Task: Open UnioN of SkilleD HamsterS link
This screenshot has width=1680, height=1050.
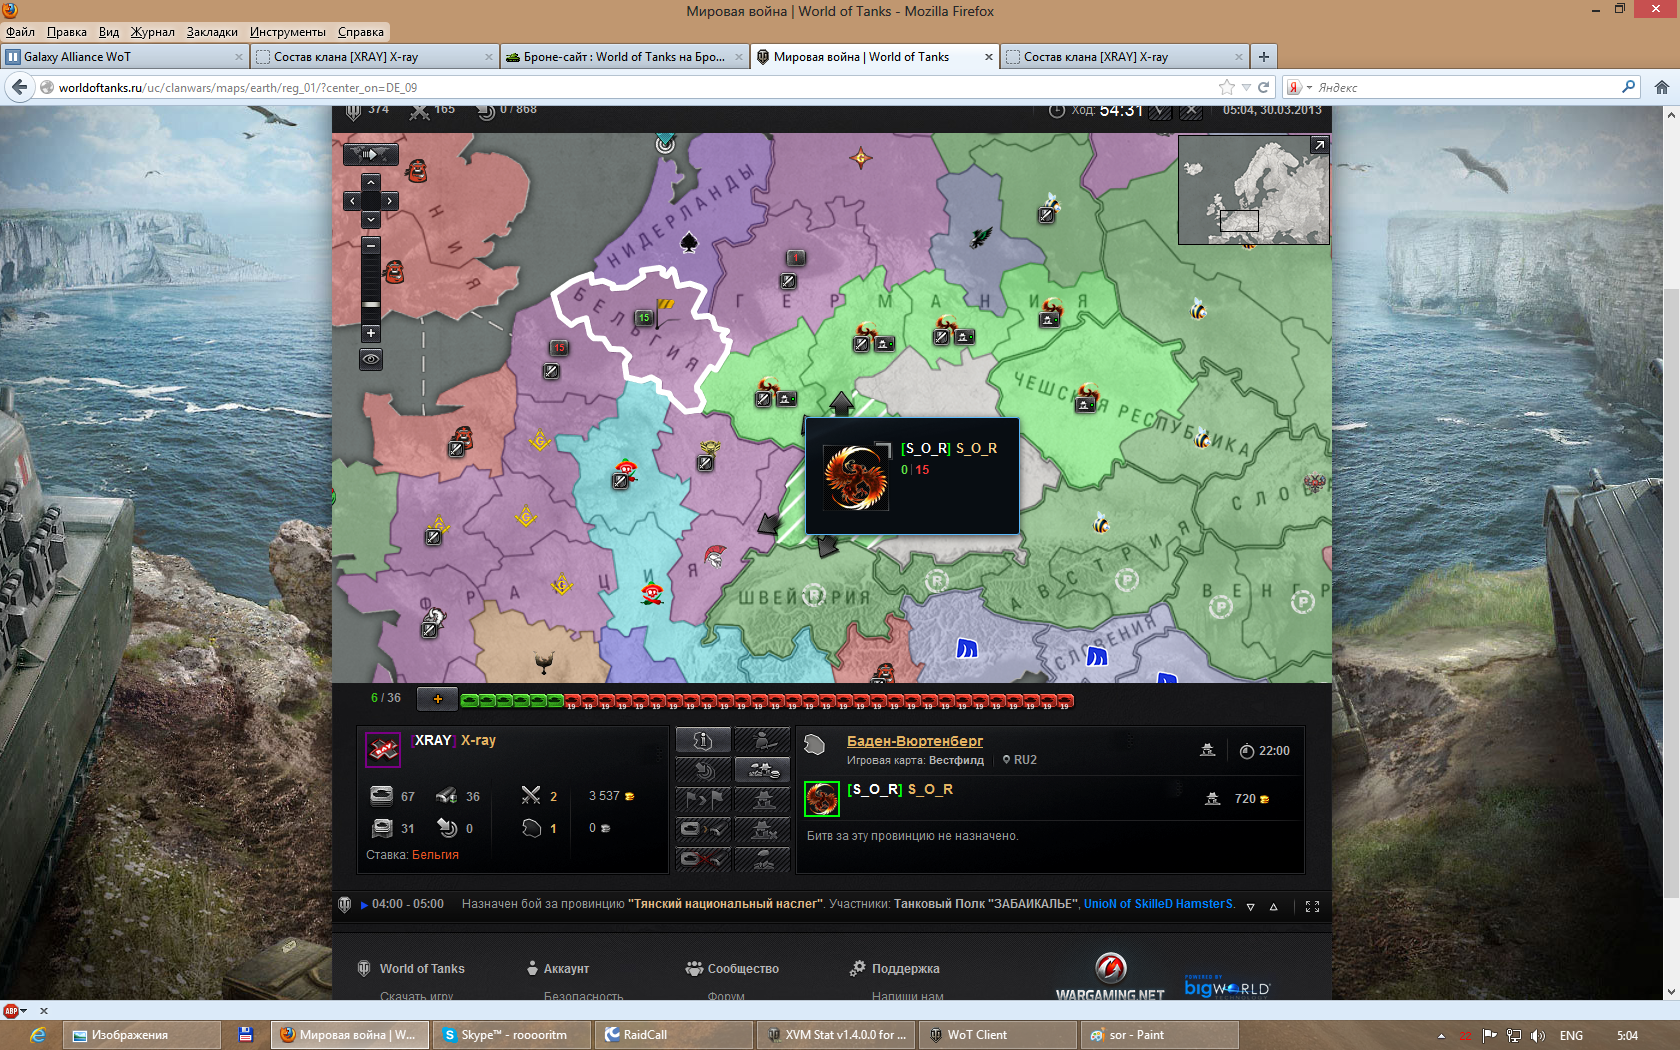Action: [x=1159, y=904]
